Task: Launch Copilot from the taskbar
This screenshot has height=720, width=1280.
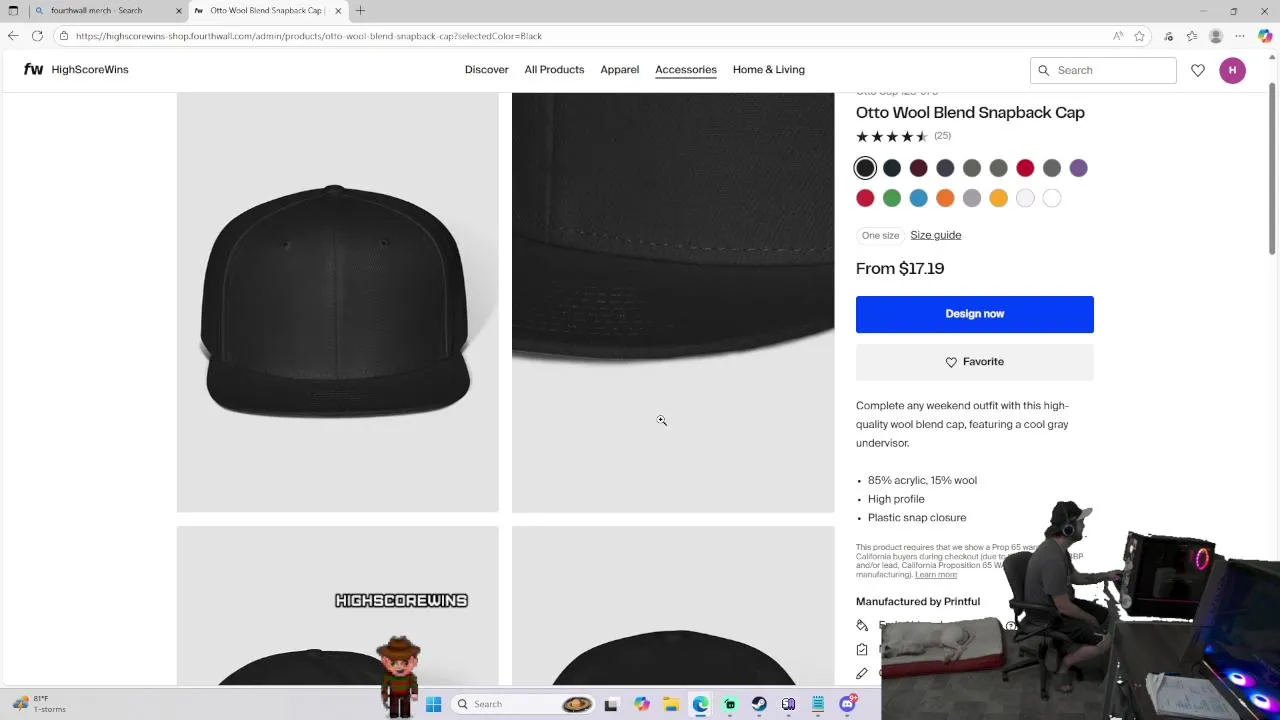Action: 642,704
